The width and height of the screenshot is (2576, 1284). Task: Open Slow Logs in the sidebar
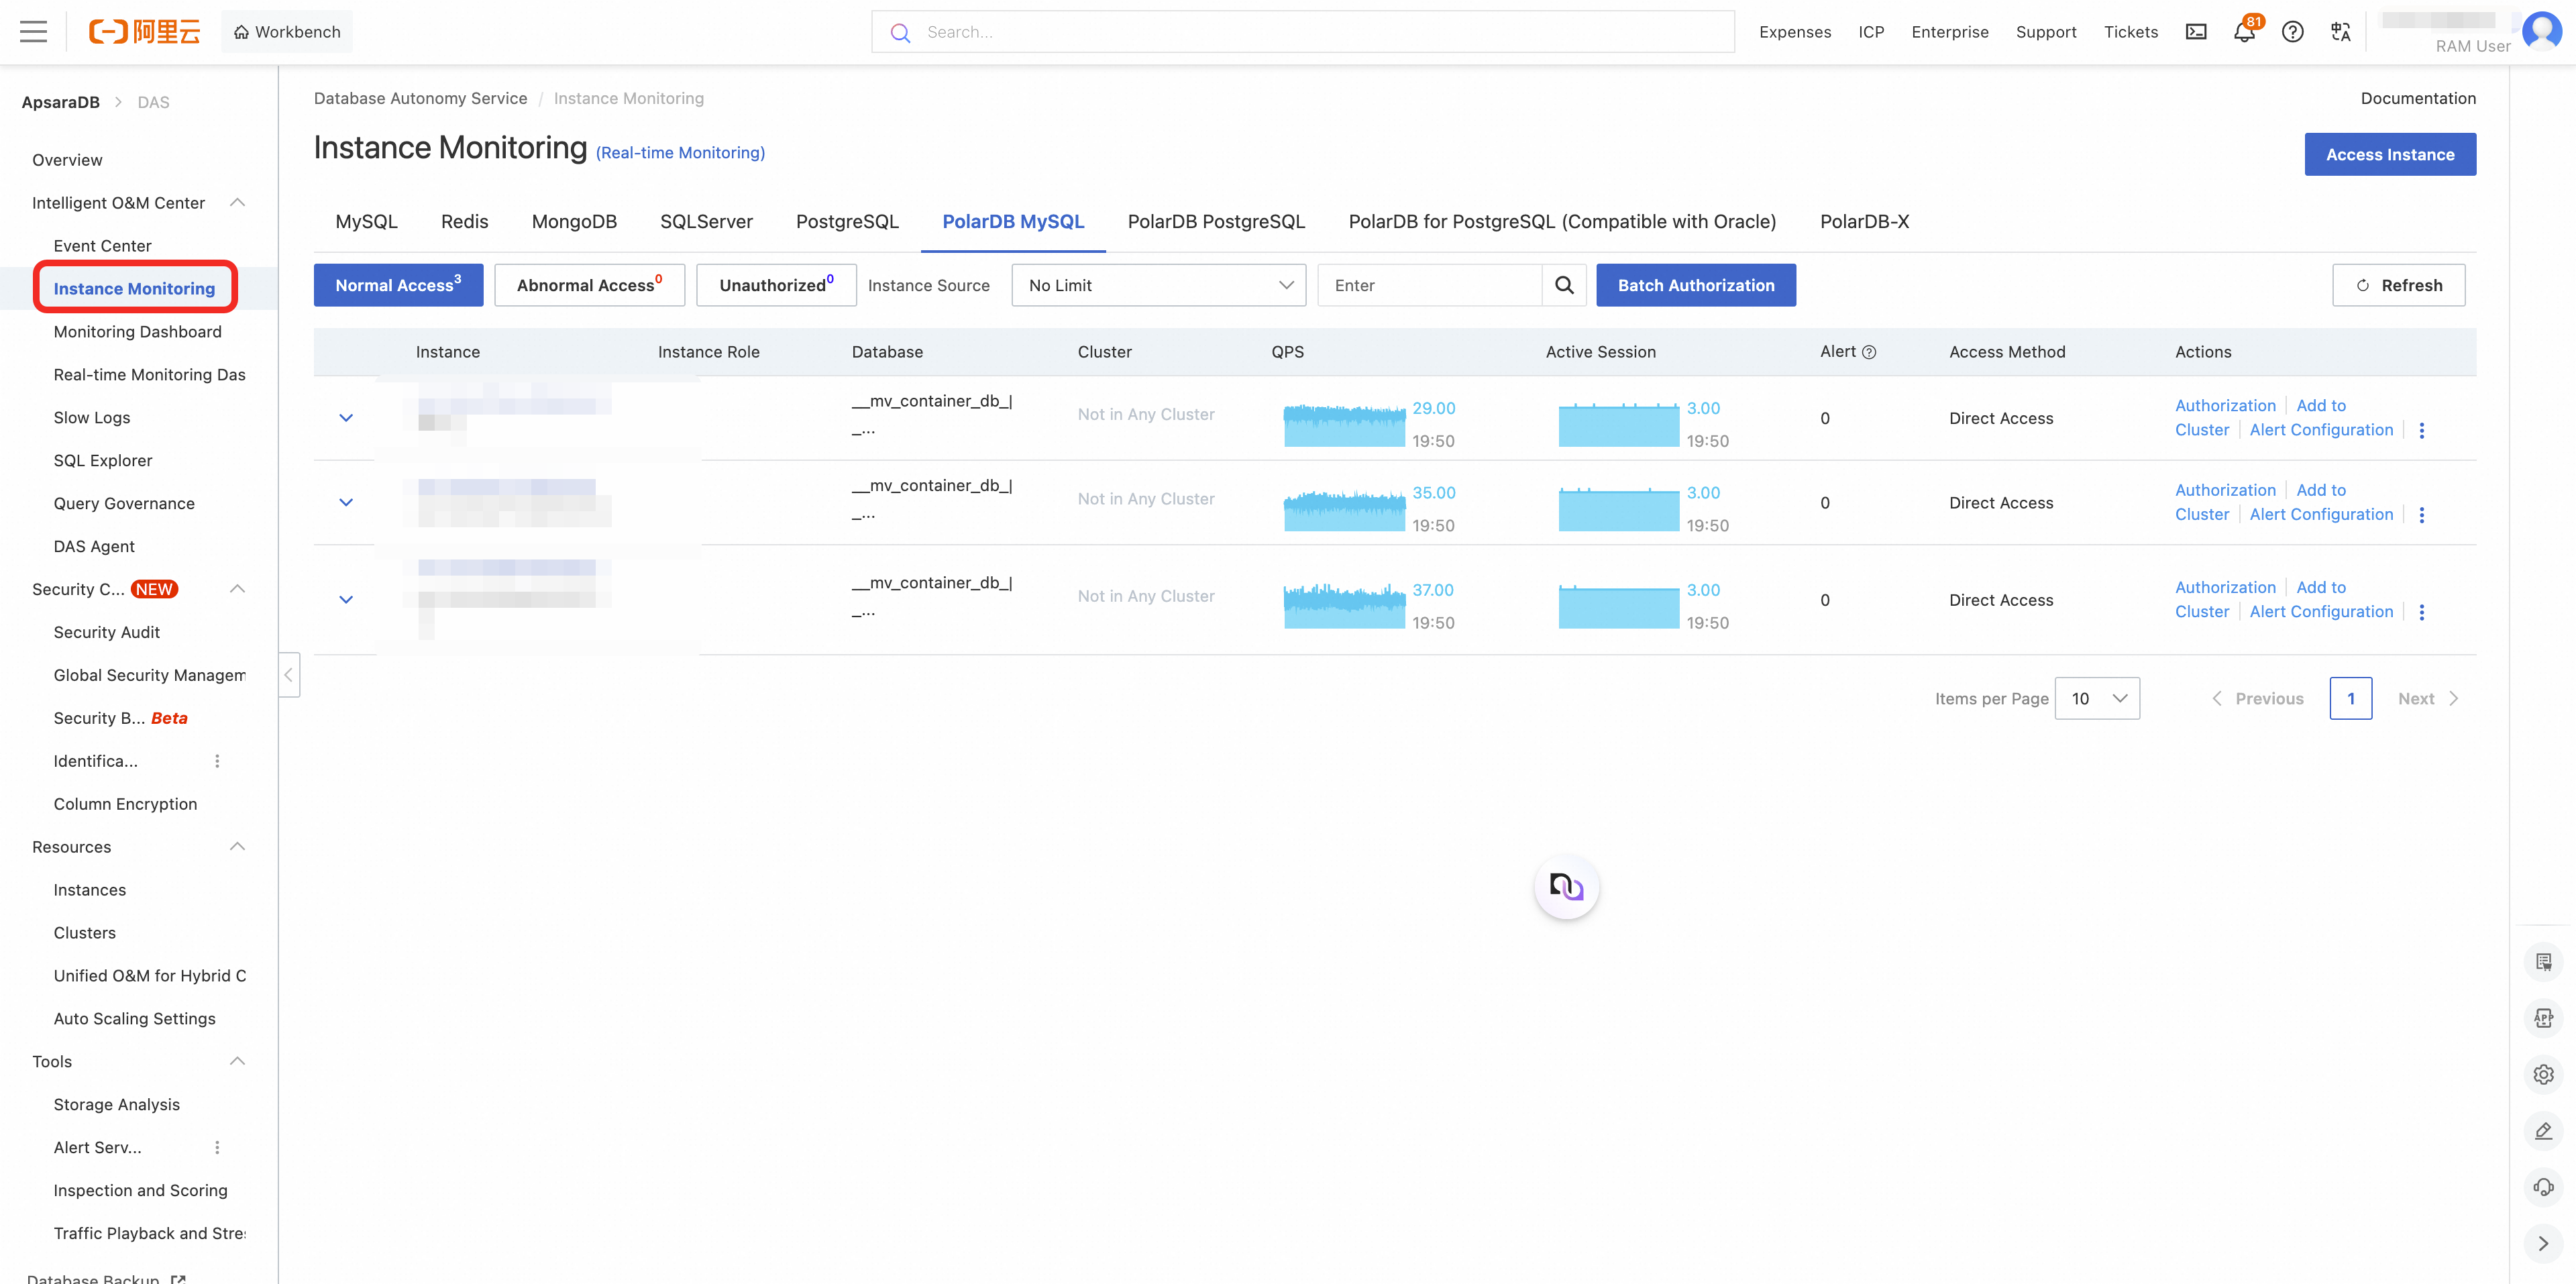(x=92, y=417)
